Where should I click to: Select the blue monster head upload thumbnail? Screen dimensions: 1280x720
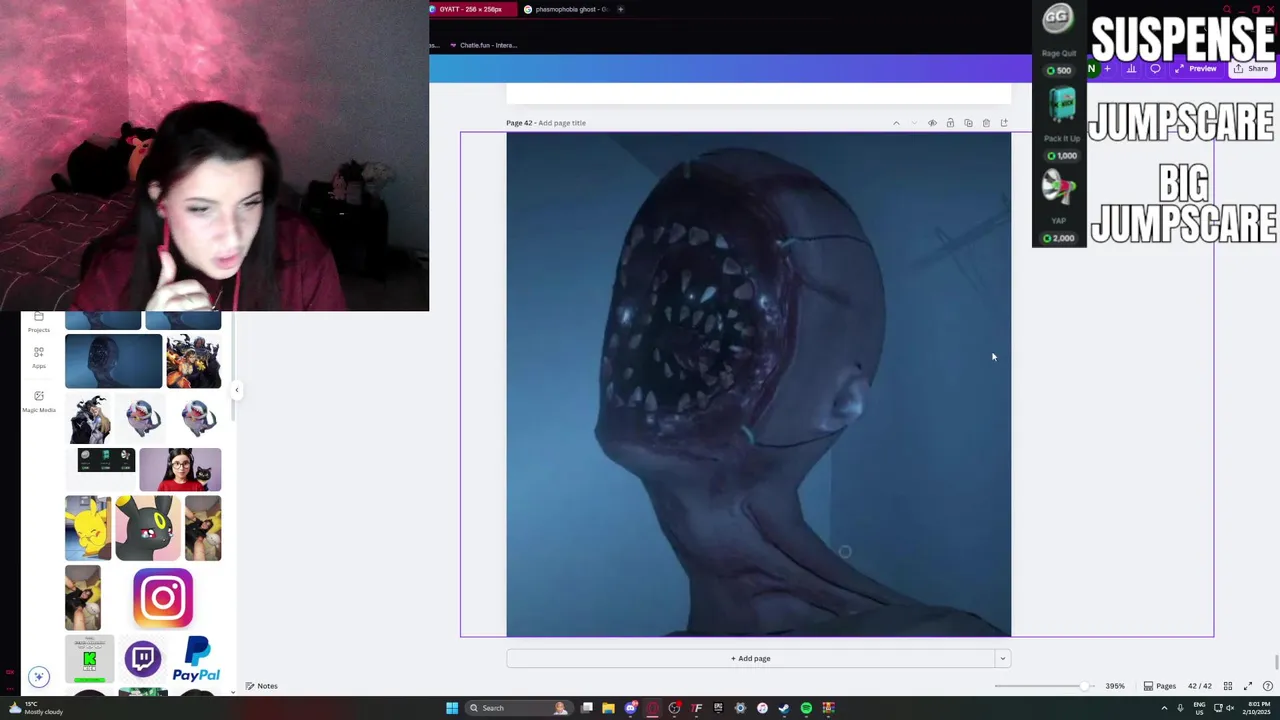(113, 361)
